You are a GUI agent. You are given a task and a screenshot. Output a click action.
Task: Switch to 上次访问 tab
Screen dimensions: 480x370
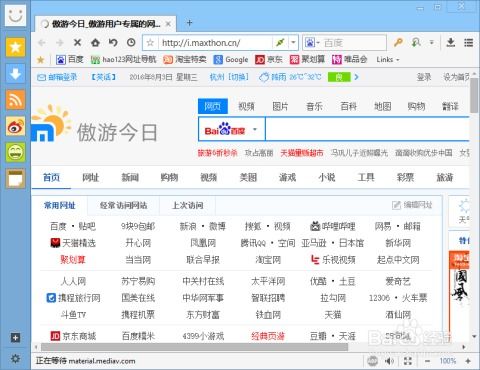187,205
